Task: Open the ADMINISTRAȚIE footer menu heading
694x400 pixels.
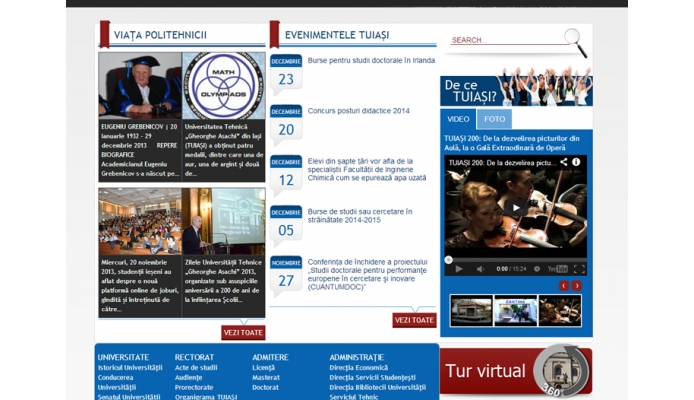Action: pyautogui.click(x=357, y=357)
